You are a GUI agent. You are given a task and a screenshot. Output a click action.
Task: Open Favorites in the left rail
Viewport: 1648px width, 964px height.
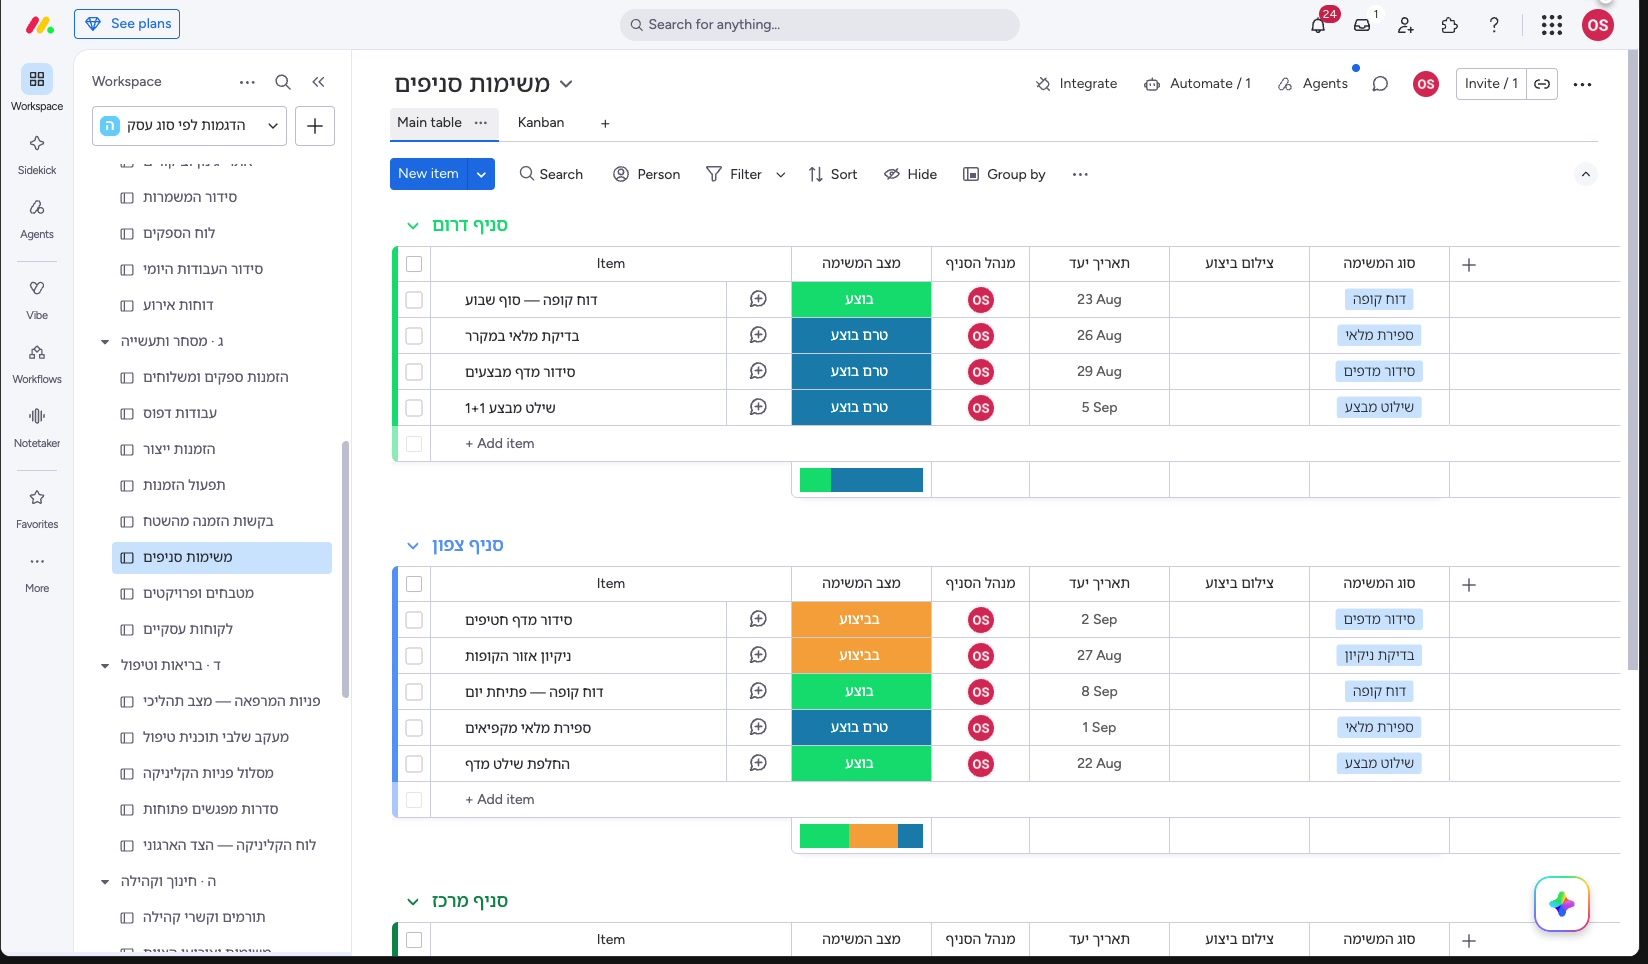(x=37, y=507)
